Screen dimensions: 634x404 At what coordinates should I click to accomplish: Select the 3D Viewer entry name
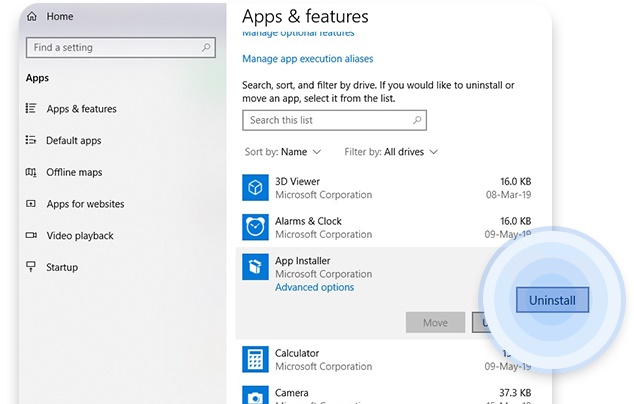pyautogui.click(x=297, y=182)
